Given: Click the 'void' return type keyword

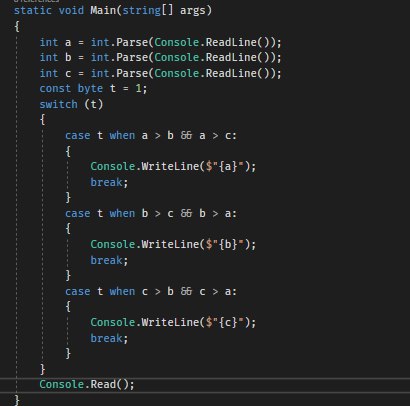Looking at the screenshot, I should click(x=71, y=10).
